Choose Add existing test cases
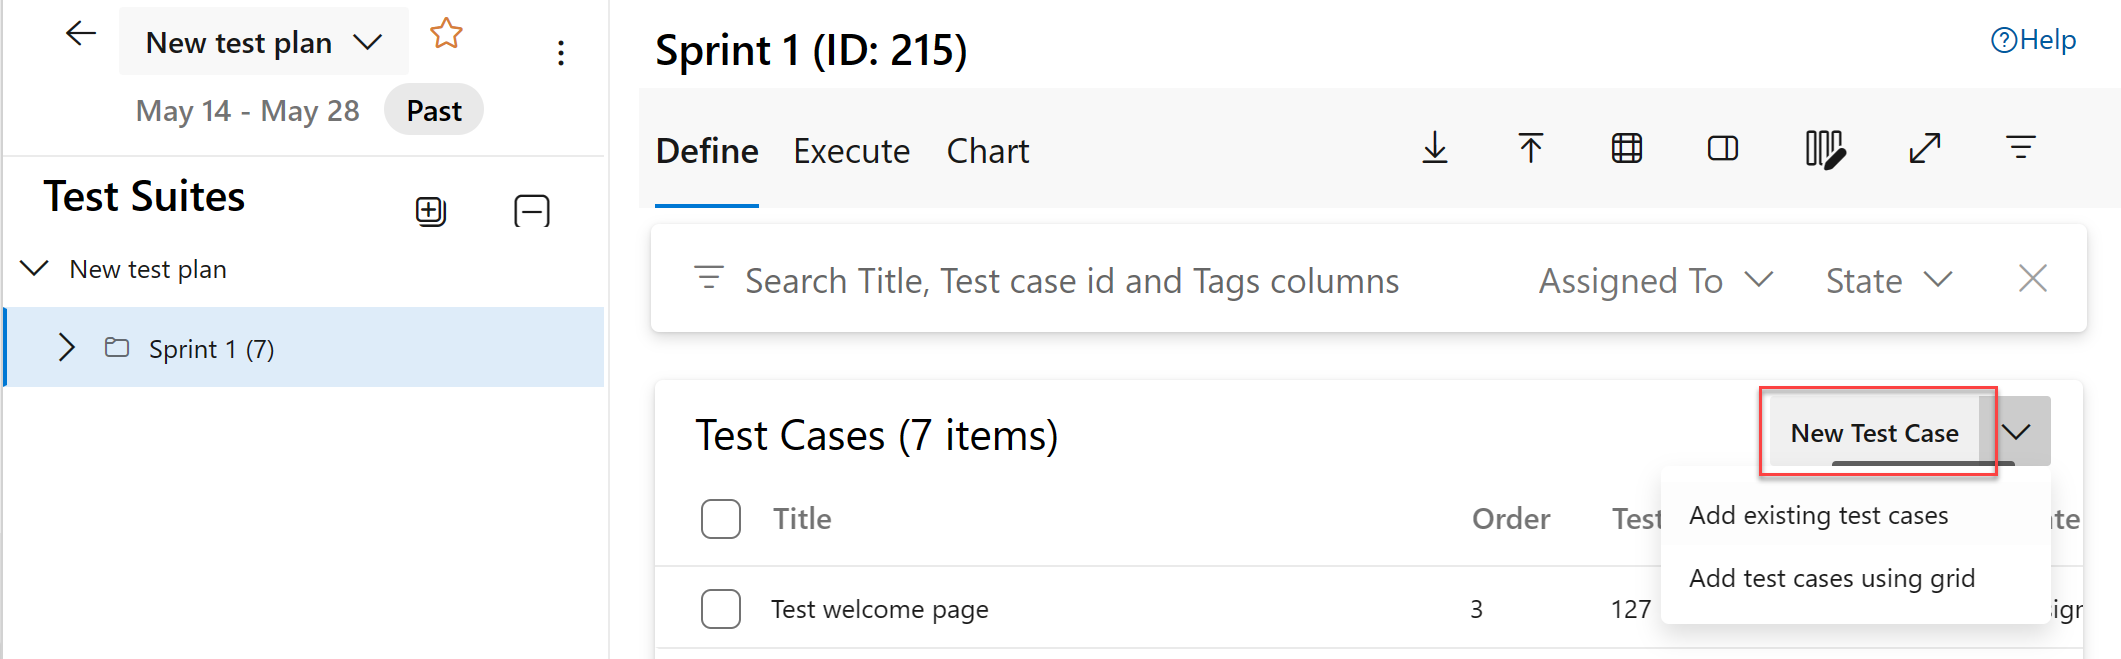The width and height of the screenshot is (2121, 659). coord(1818,514)
